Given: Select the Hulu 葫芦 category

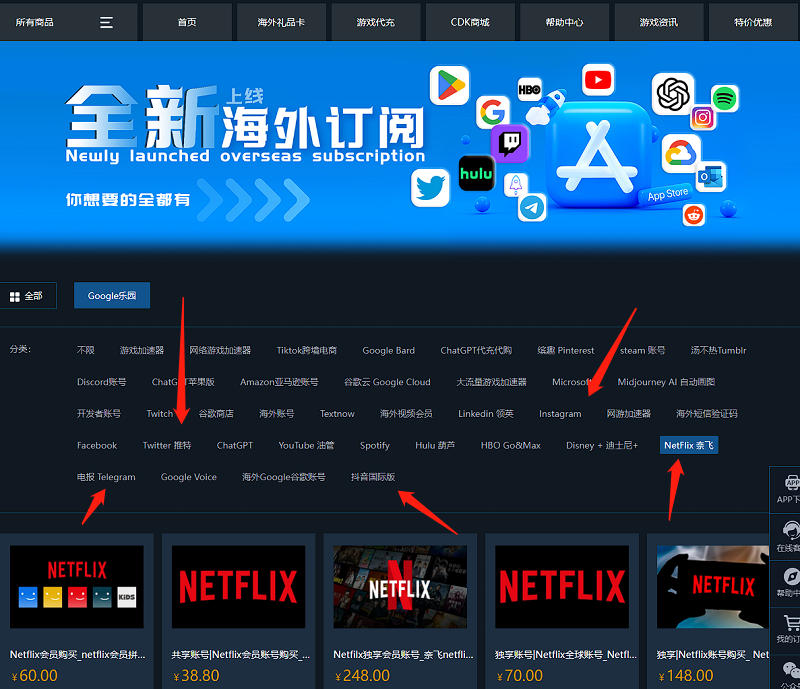Looking at the screenshot, I should coord(435,446).
